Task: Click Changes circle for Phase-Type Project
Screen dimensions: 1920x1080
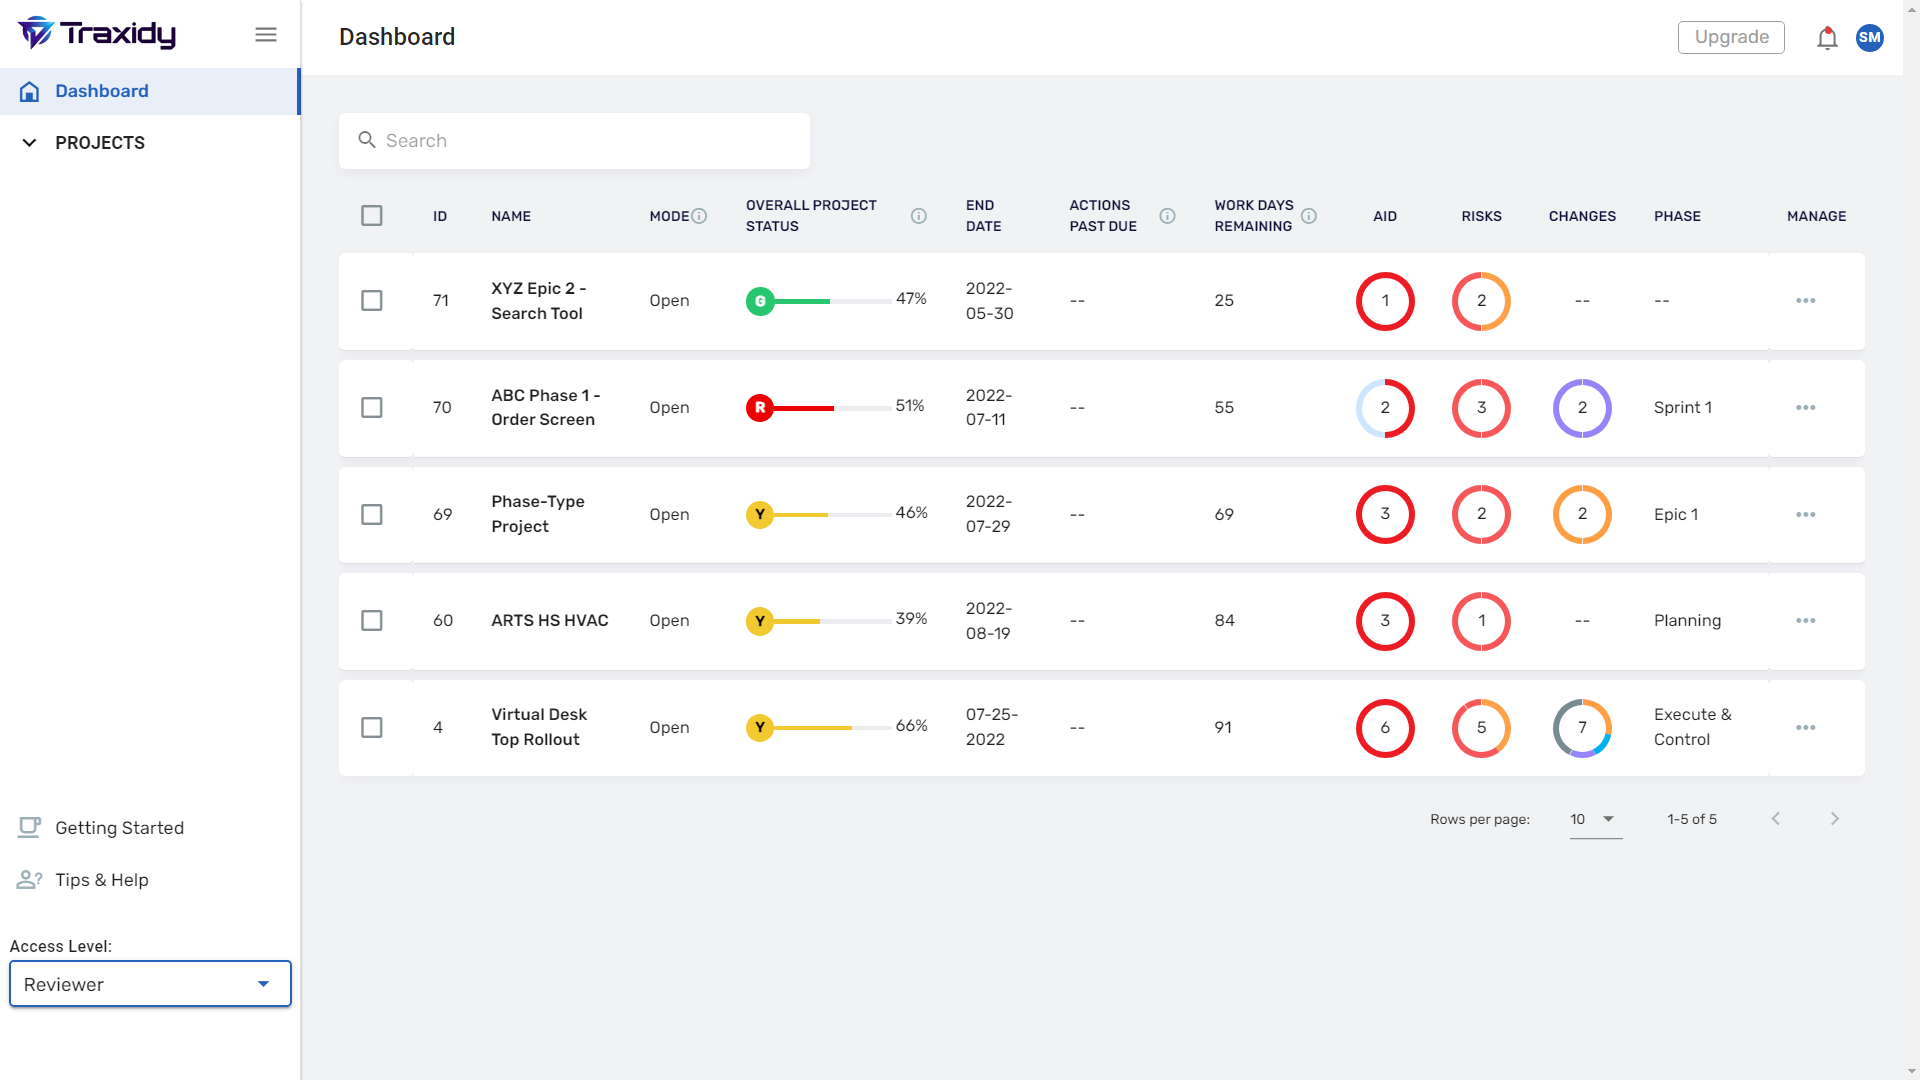Action: pyautogui.click(x=1582, y=514)
